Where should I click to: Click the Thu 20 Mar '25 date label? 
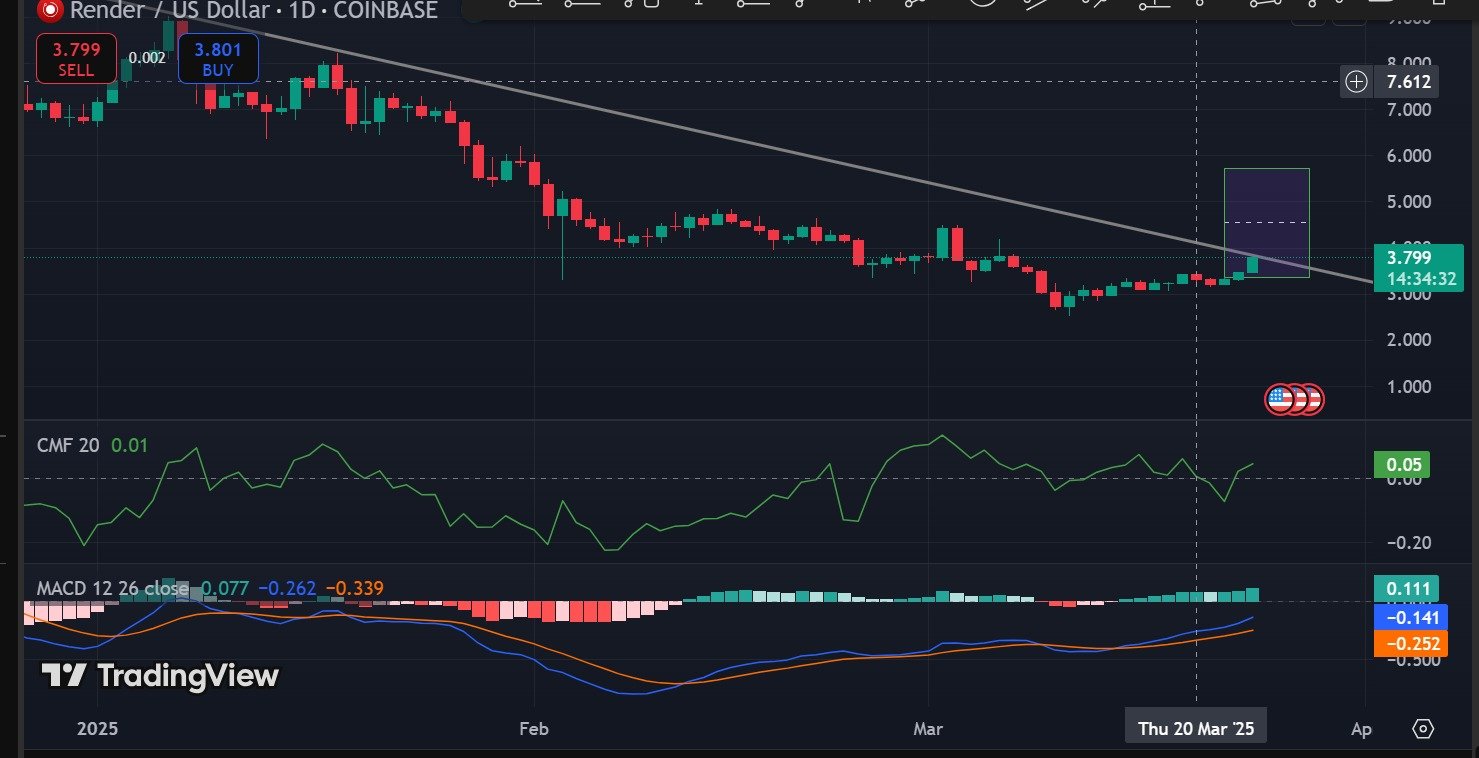(1196, 728)
